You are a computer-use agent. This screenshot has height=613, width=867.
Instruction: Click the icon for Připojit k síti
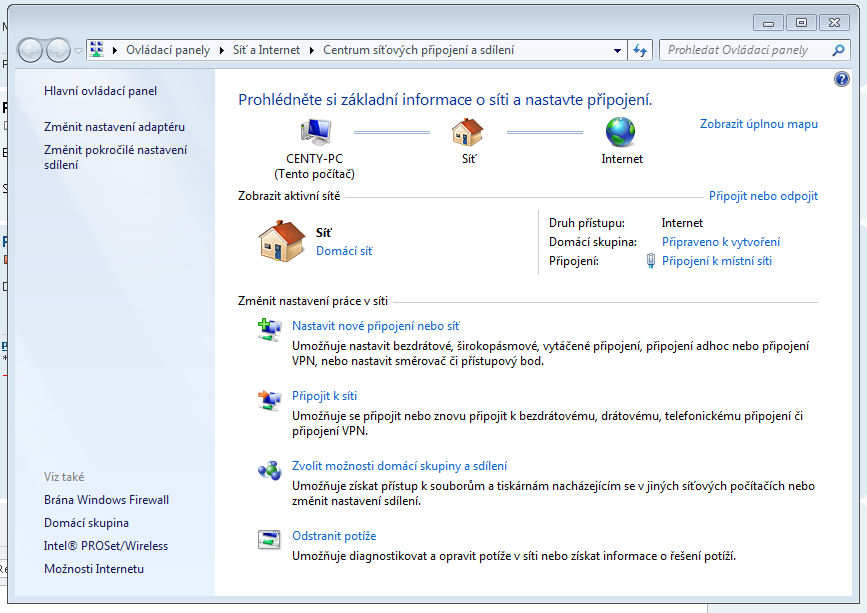[x=269, y=400]
